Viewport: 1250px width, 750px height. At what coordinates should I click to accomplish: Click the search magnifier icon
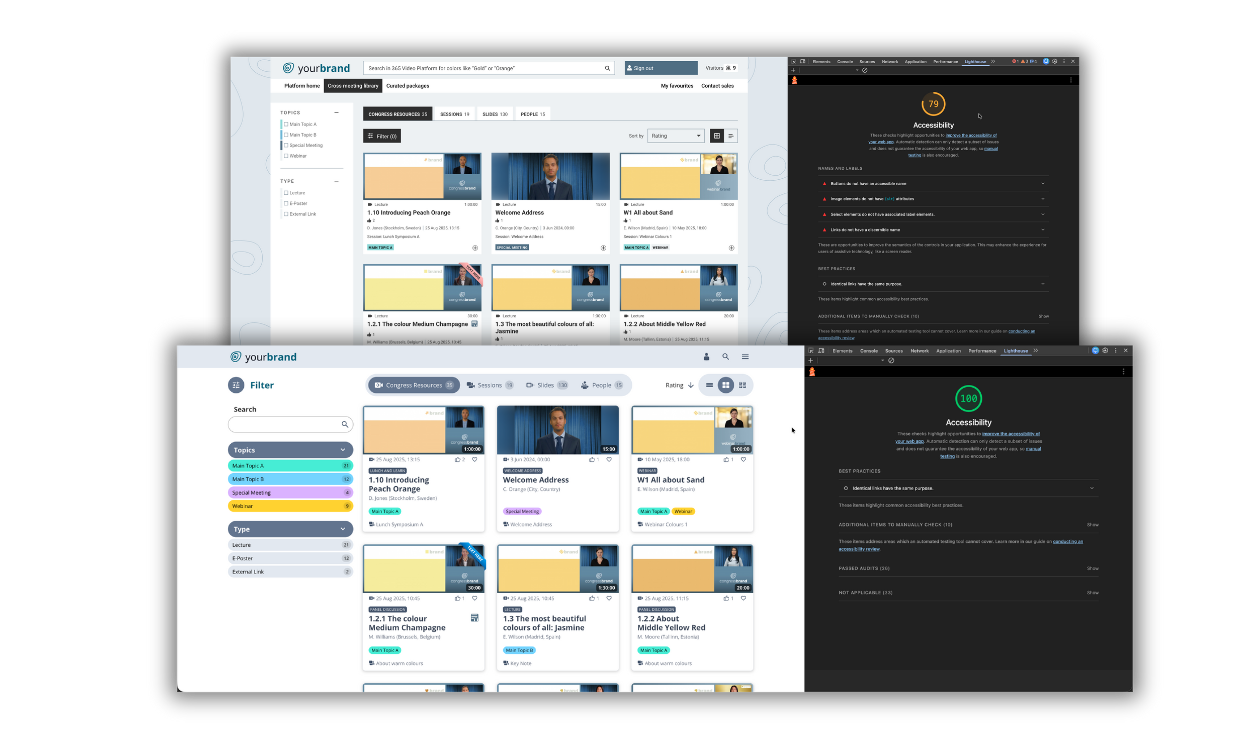pos(726,356)
